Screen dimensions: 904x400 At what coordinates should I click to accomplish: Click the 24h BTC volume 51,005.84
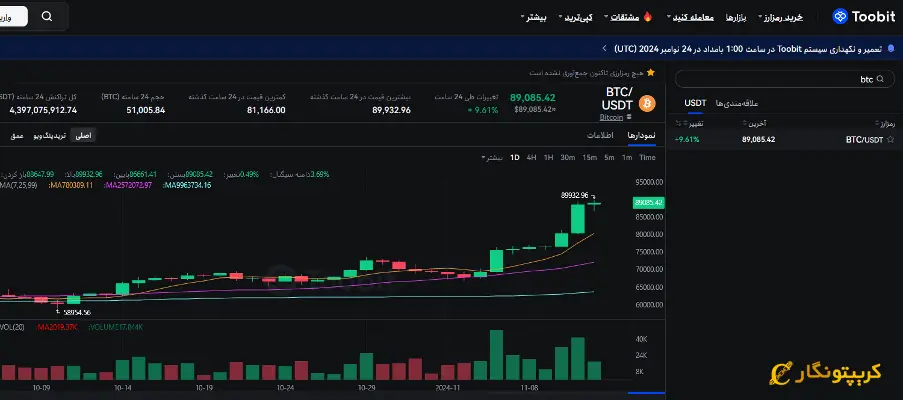(146, 110)
